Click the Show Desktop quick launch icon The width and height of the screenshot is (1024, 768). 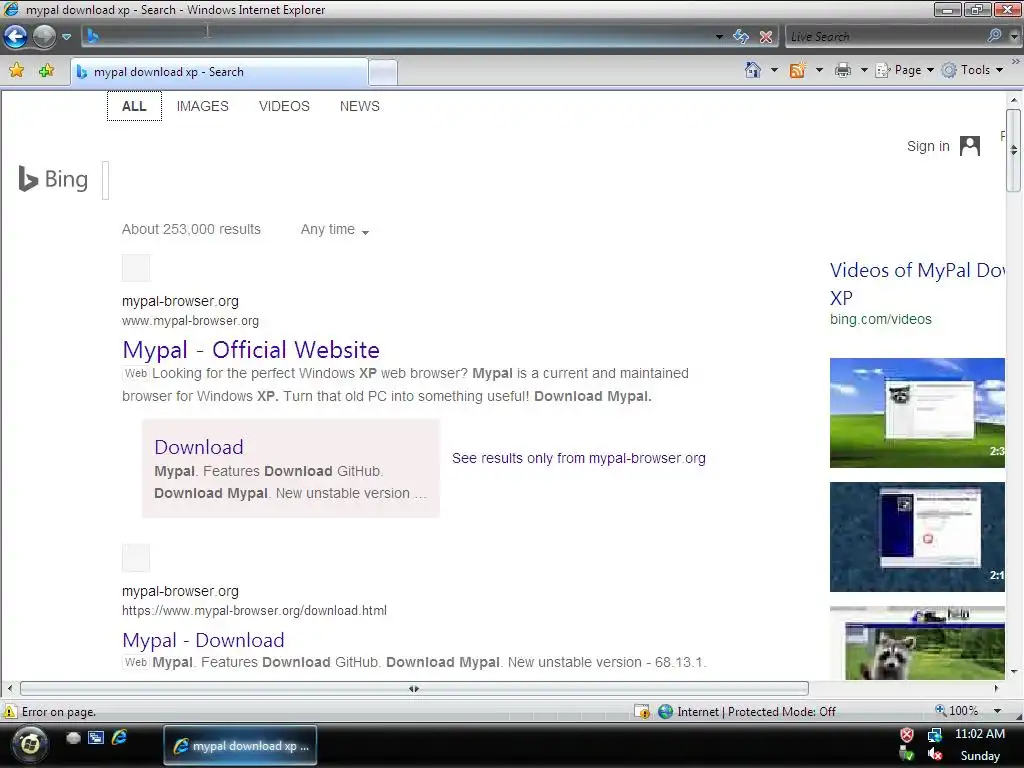pos(73,738)
